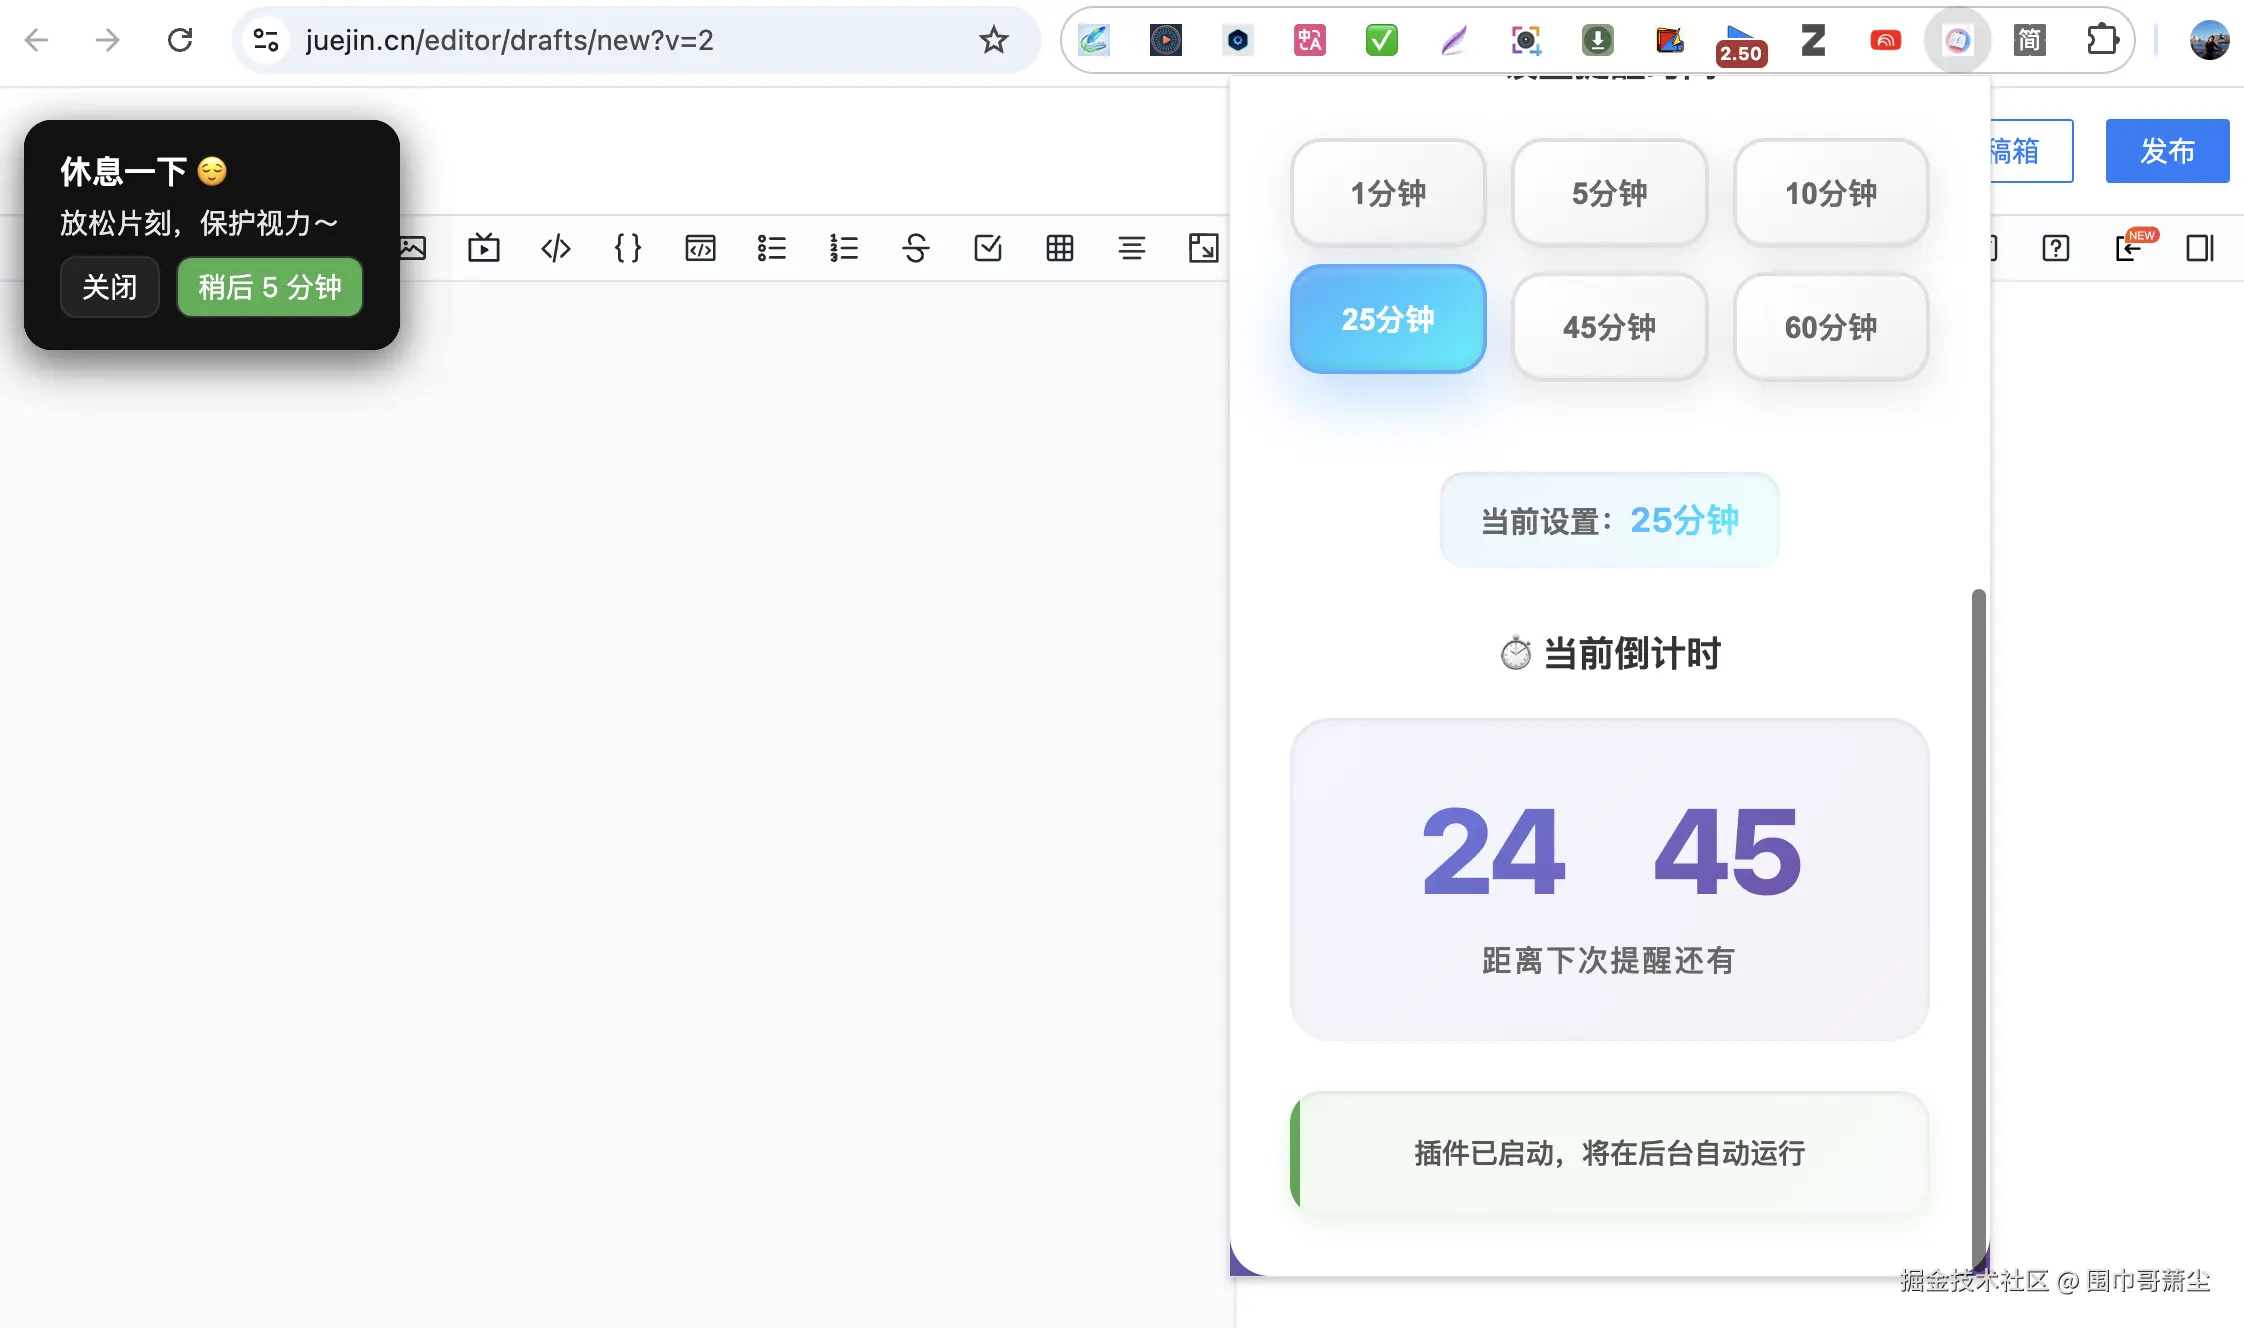The width and height of the screenshot is (2244, 1328).
Task: Open site settings from the address bar
Action: 264,40
